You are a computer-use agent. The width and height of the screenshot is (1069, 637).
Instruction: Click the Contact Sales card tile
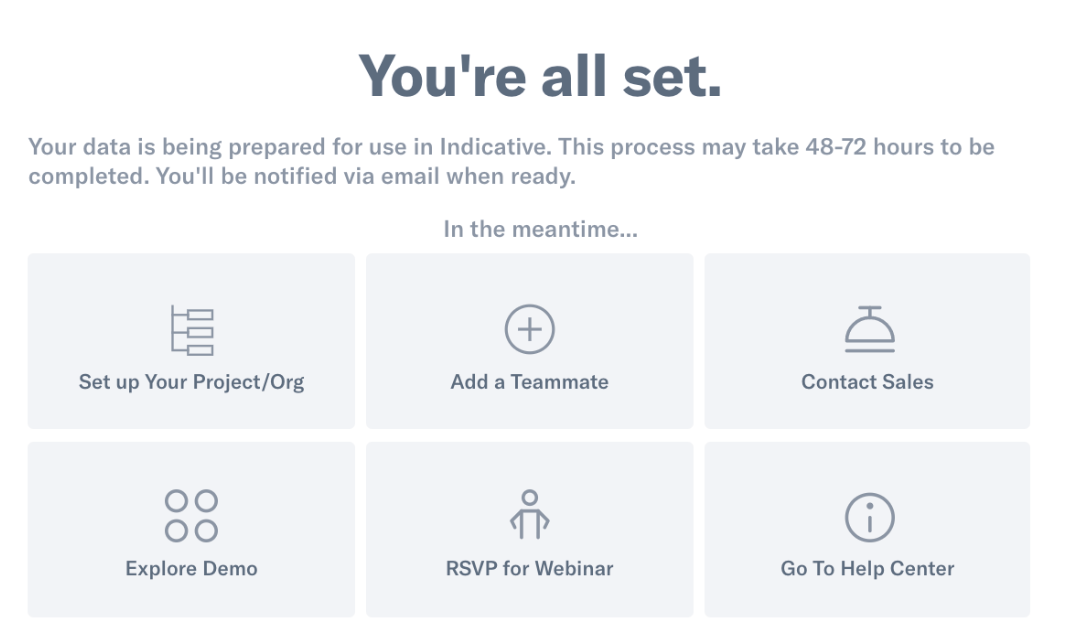coord(867,341)
